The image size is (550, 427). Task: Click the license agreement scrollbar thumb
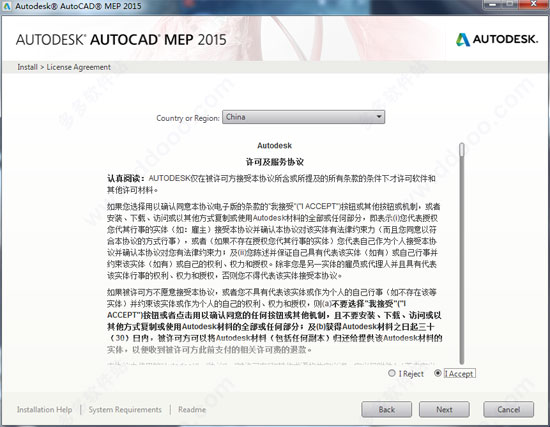coord(462,149)
